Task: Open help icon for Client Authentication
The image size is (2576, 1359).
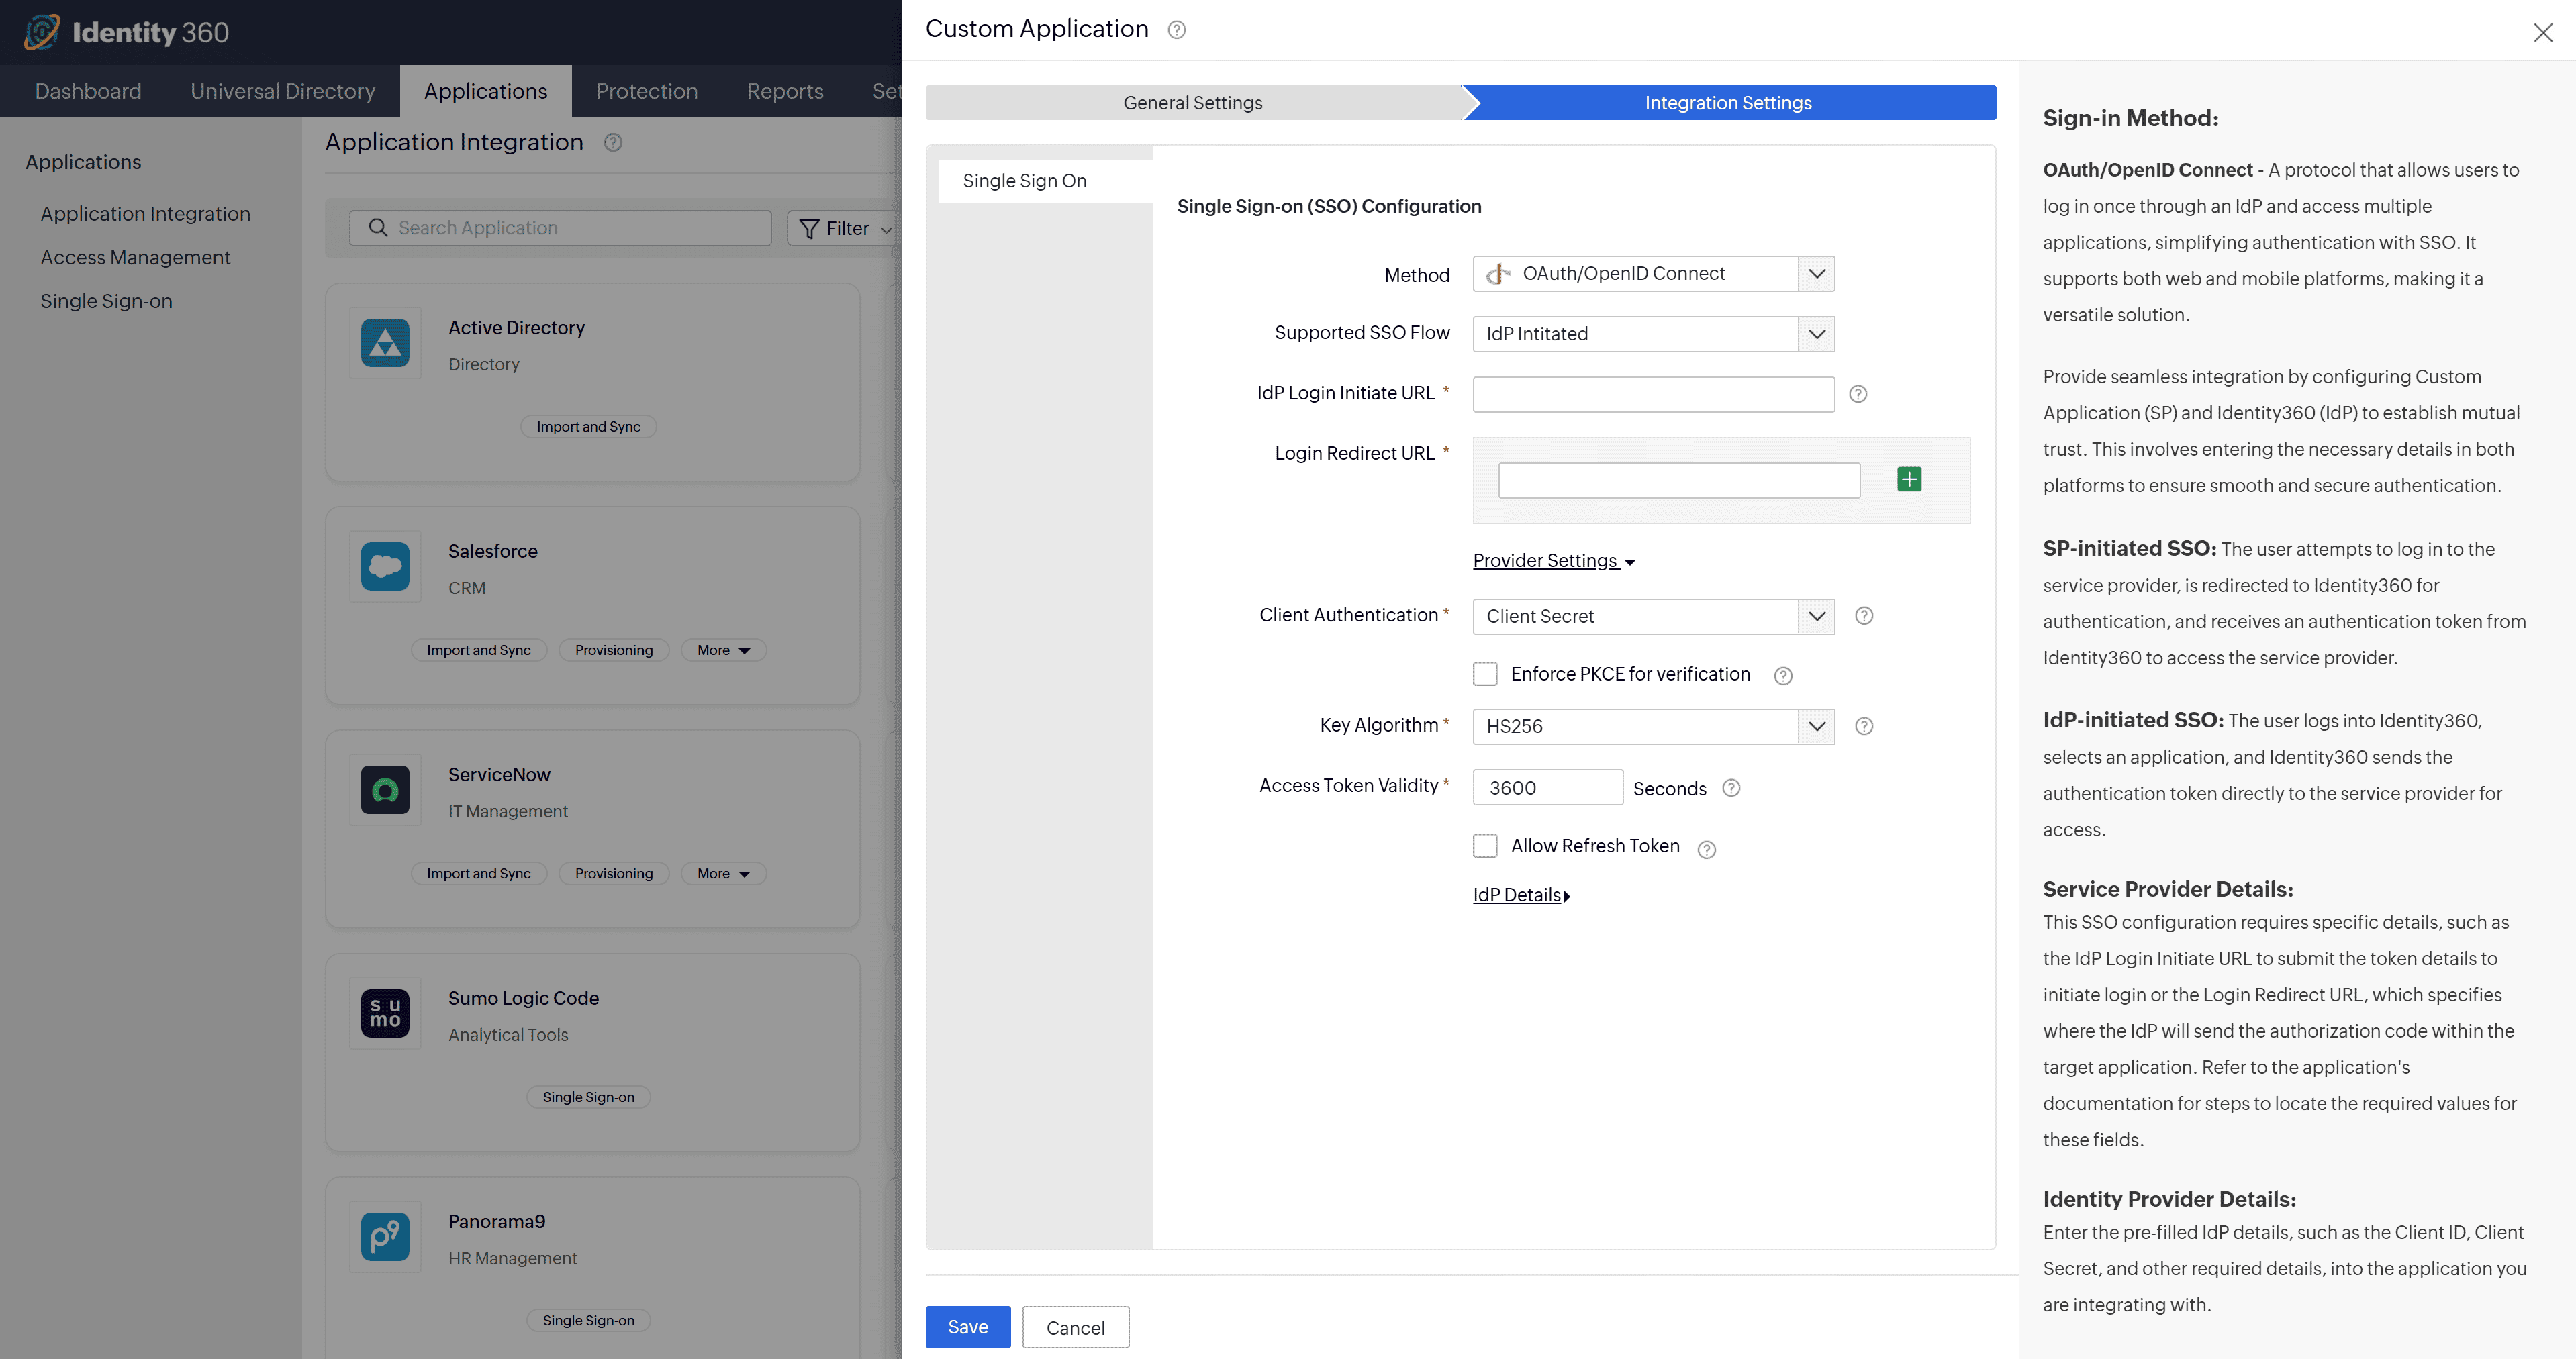Action: 1864,616
